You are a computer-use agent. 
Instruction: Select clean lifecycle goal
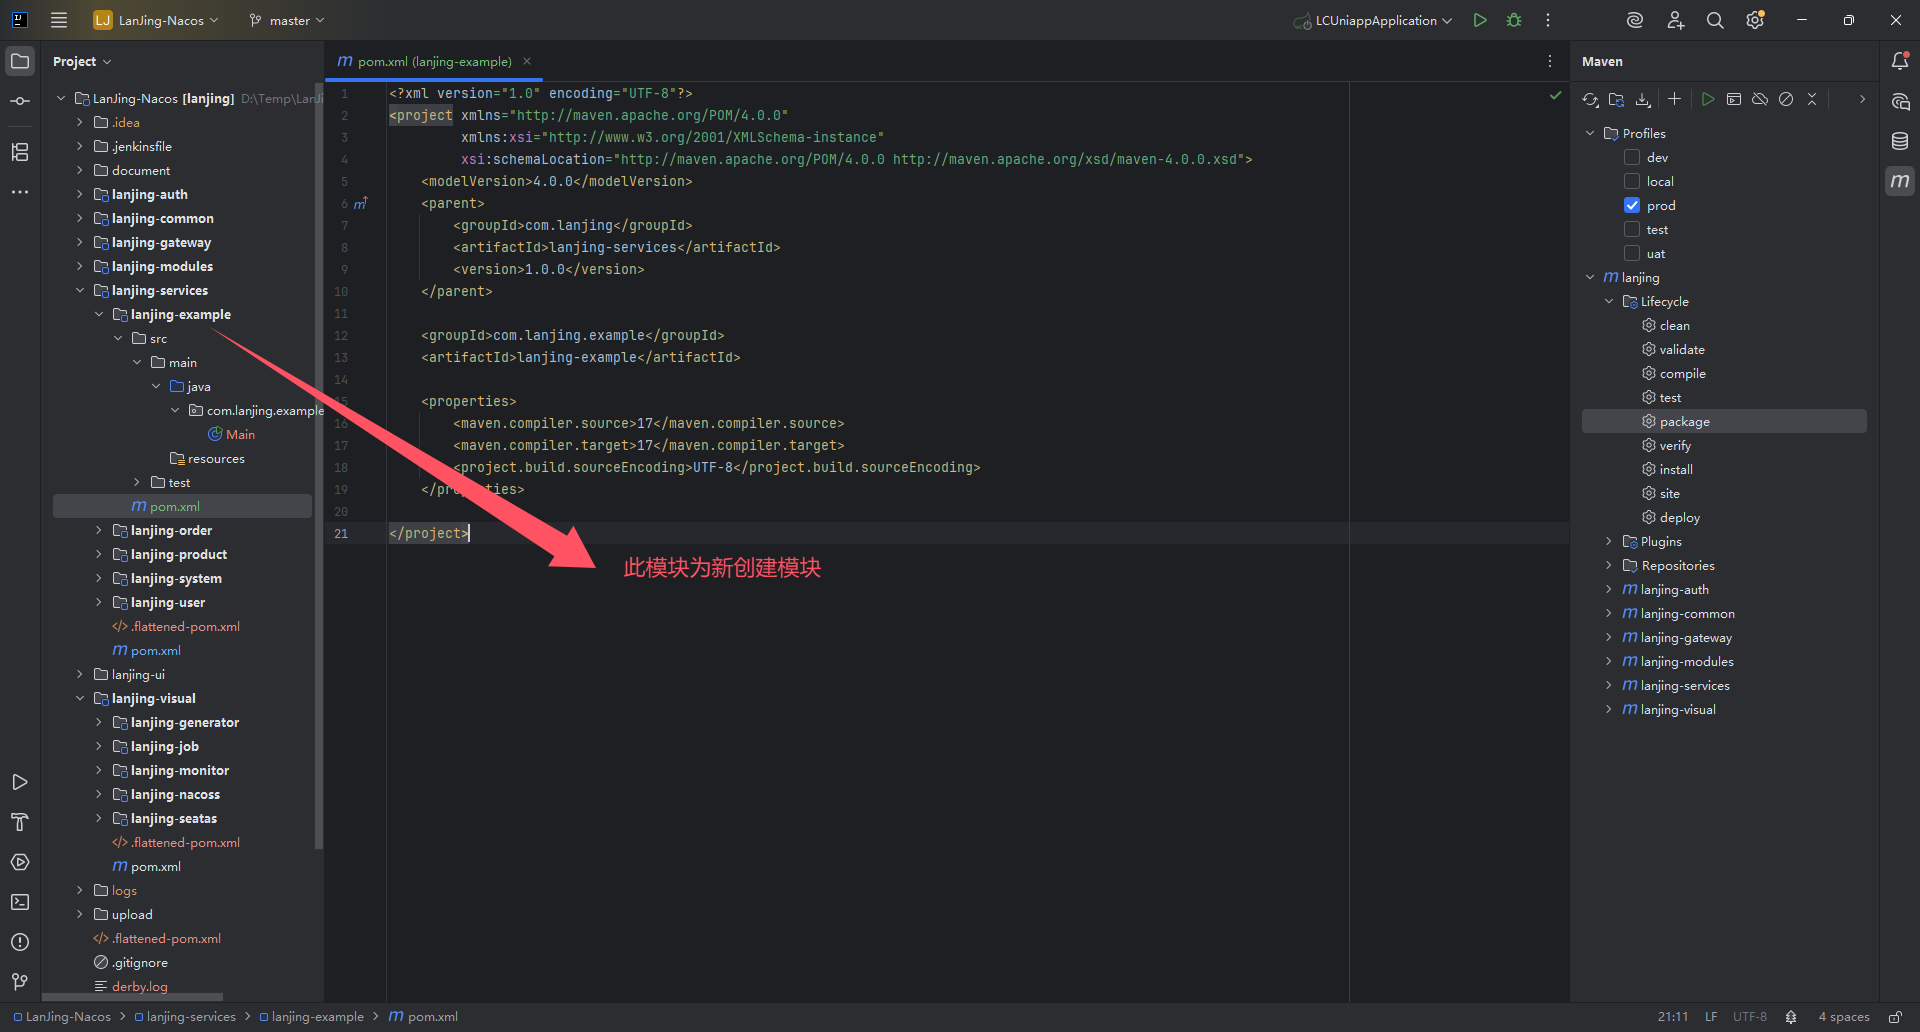(1674, 325)
